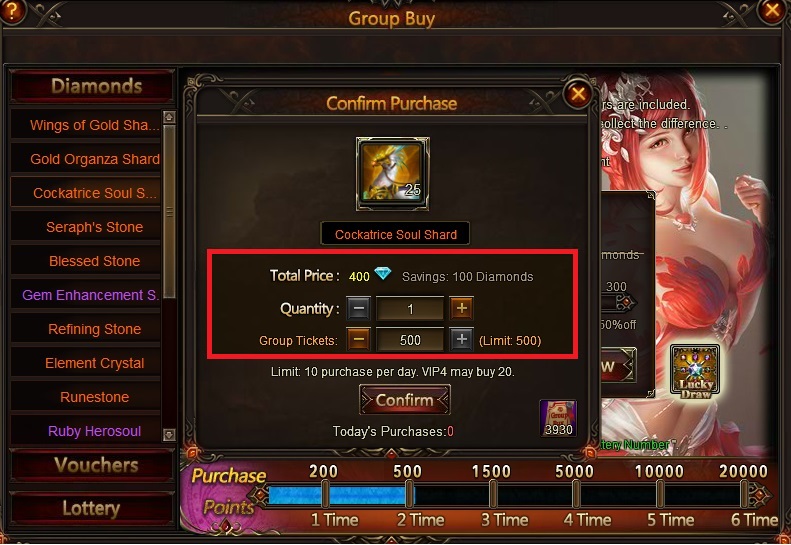Viewport: 791px width, 545px height.
Task: Decrease Quantity with the minus button
Action: tap(358, 308)
